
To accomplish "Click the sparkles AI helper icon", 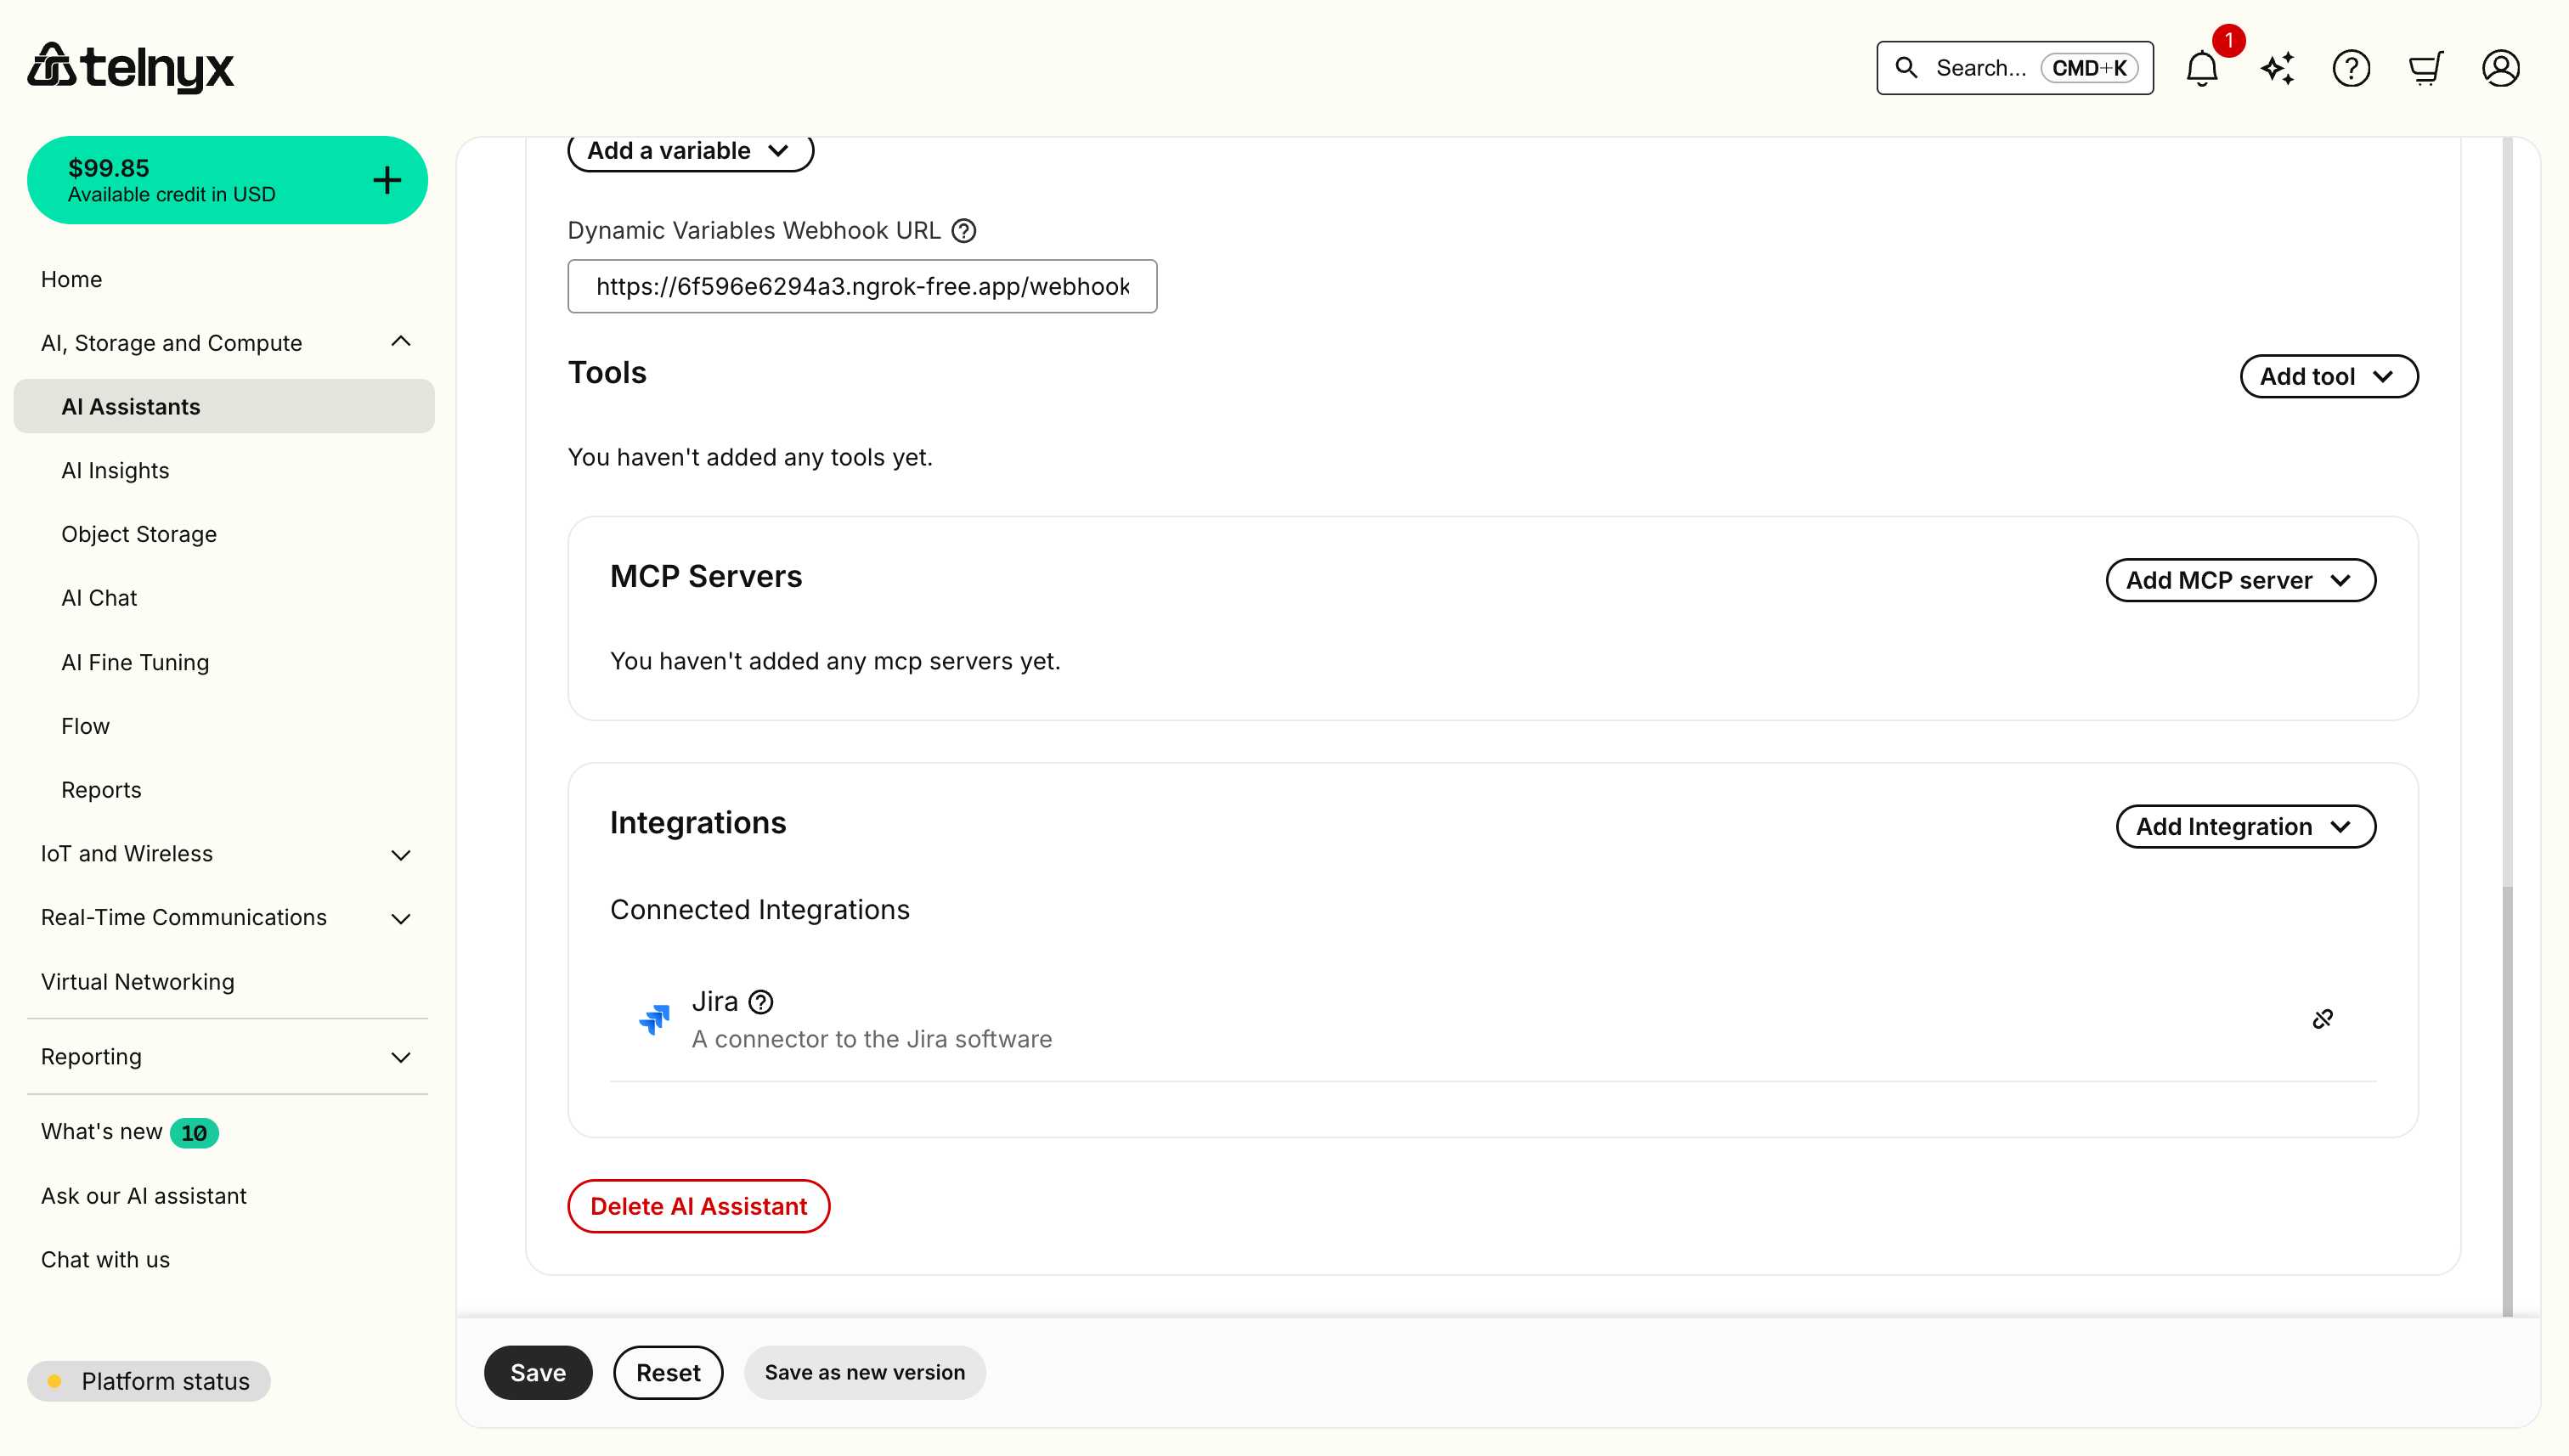I will pos(2276,67).
